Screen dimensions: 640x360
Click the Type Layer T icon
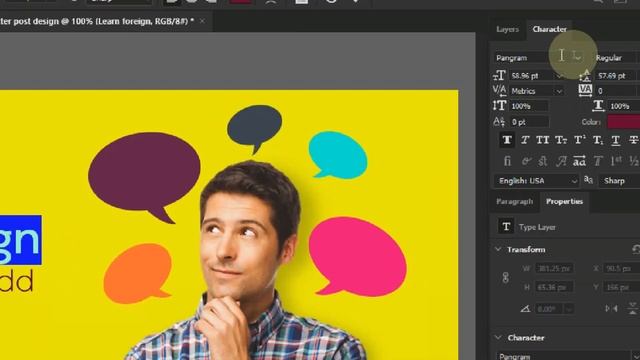[x=506, y=227]
